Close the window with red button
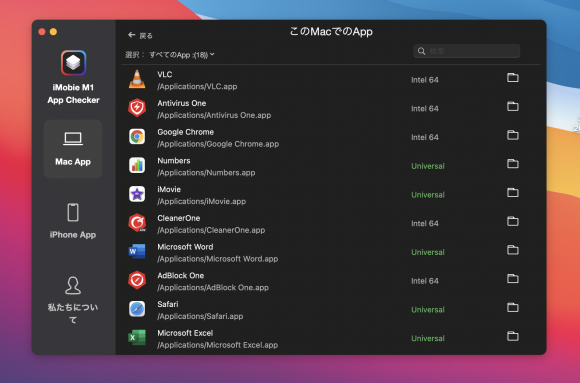580x383 pixels. 42,32
